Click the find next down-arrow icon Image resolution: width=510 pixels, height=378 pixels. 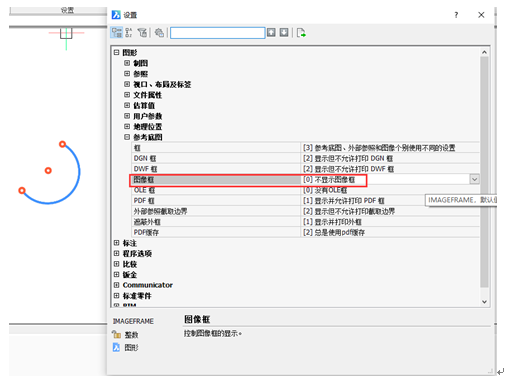click(284, 32)
